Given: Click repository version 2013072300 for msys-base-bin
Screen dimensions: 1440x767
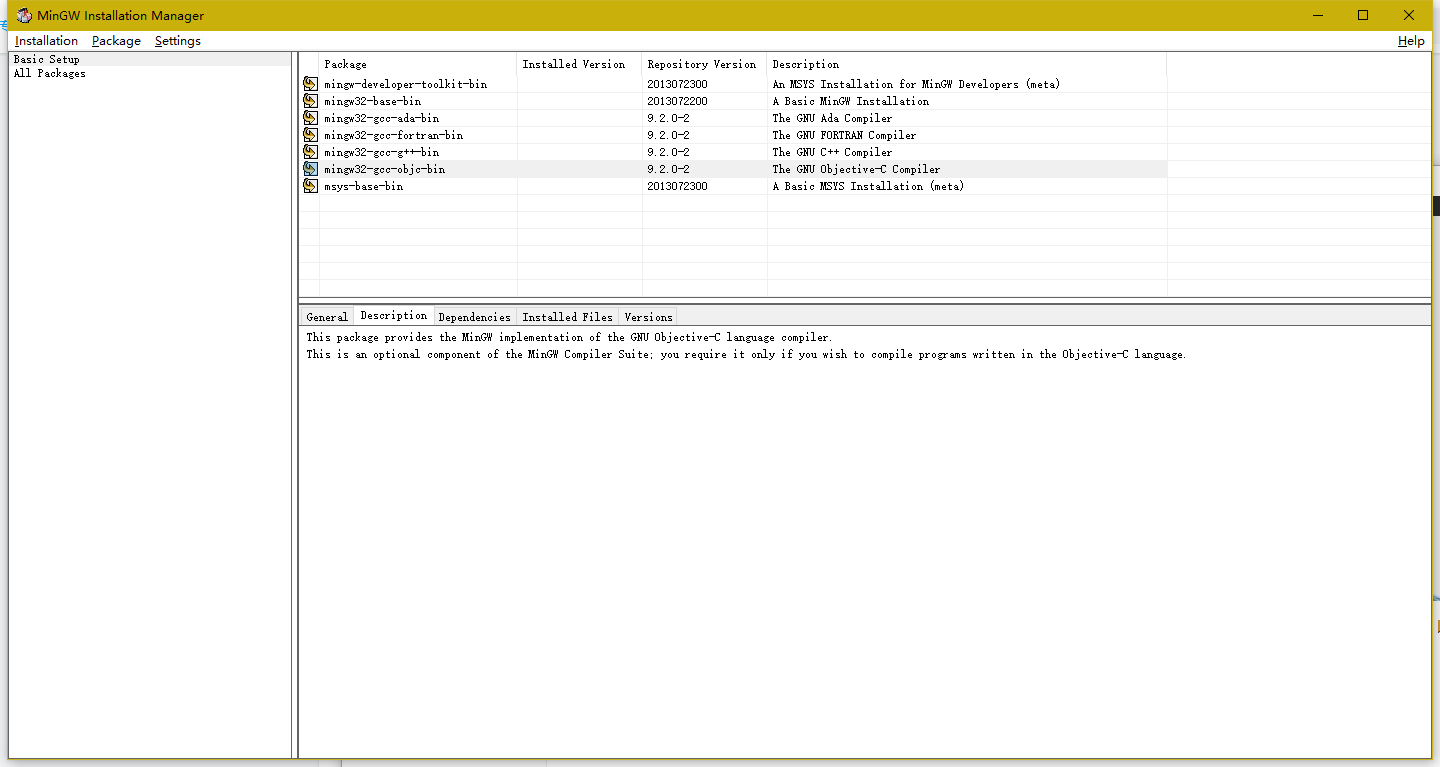Looking at the screenshot, I should pyautogui.click(x=677, y=186).
